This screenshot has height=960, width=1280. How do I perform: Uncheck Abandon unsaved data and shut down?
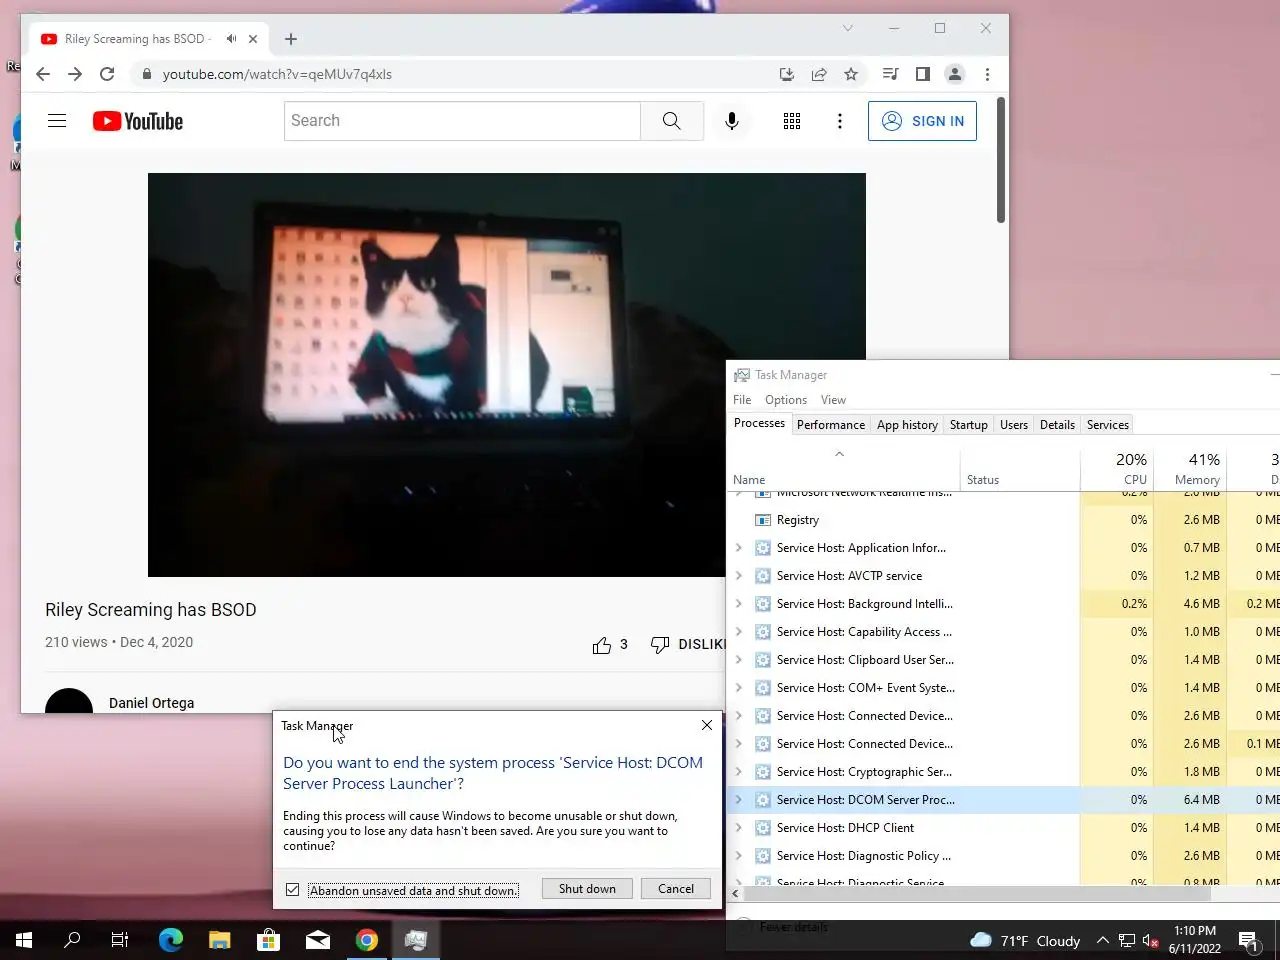[x=292, y=890]
